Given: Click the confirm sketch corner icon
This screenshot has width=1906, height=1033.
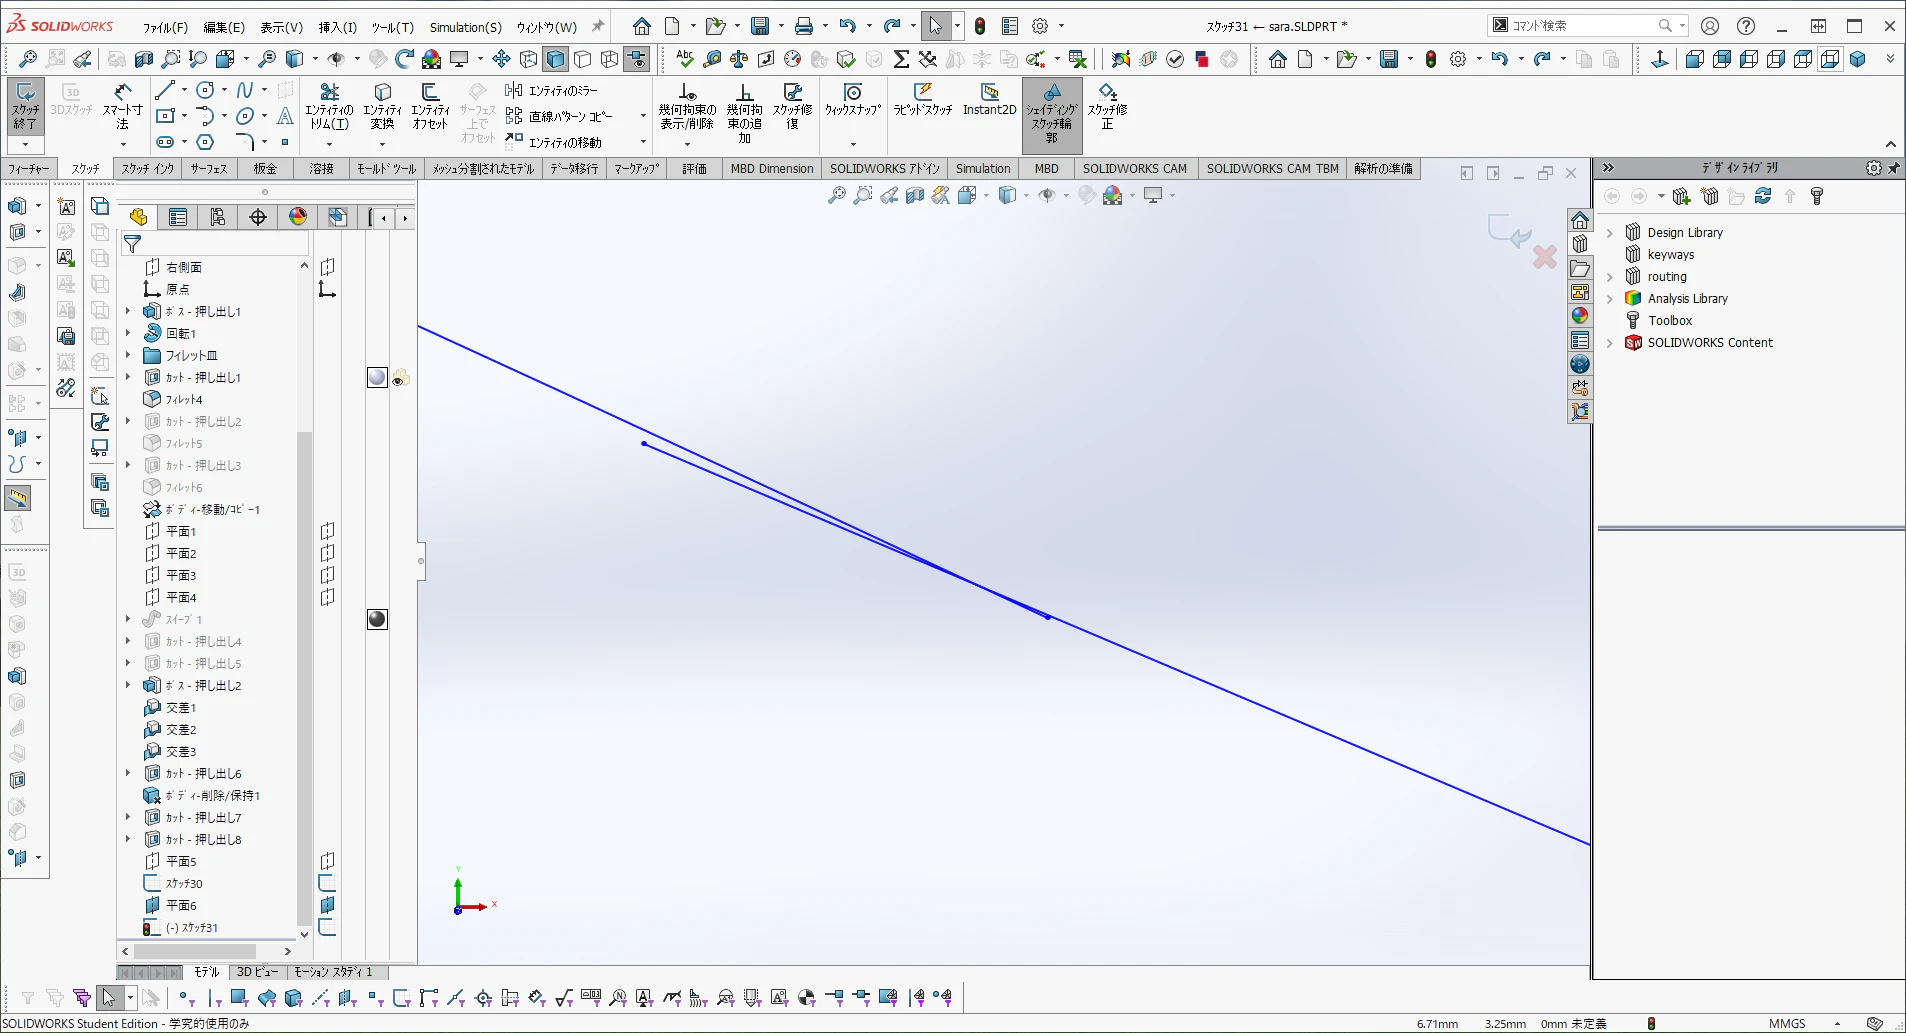Looking at the screenshot, I should click(1508, 231).
